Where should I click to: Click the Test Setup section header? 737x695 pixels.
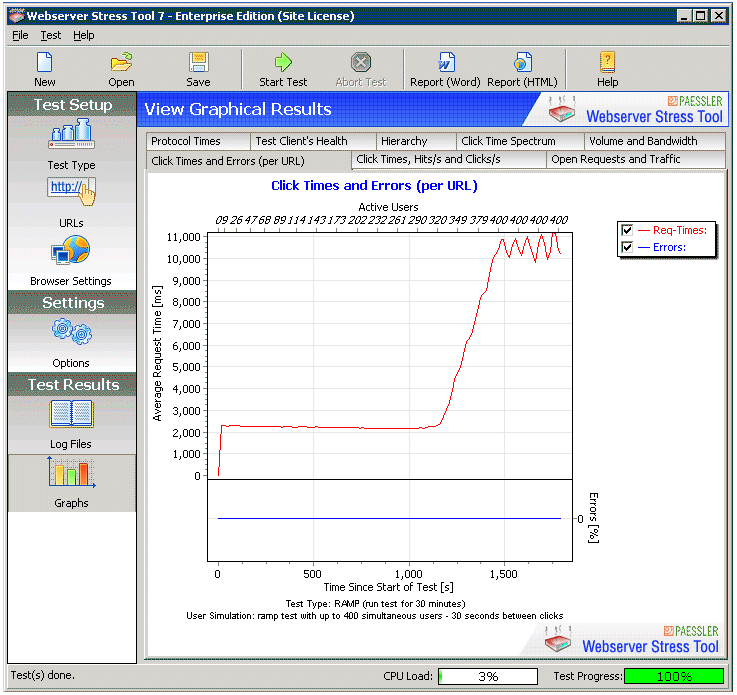72,104
